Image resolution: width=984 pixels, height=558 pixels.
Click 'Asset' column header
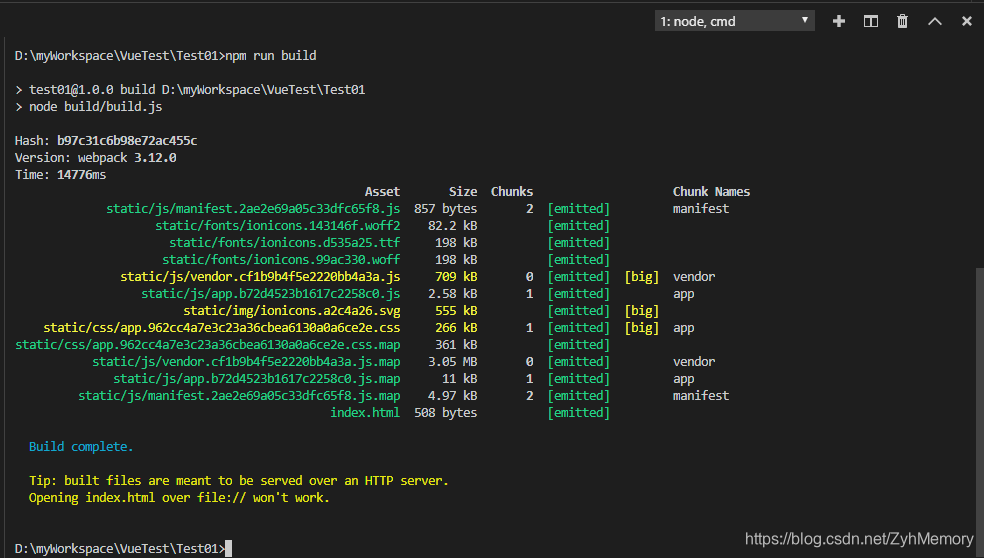(382, 191)
